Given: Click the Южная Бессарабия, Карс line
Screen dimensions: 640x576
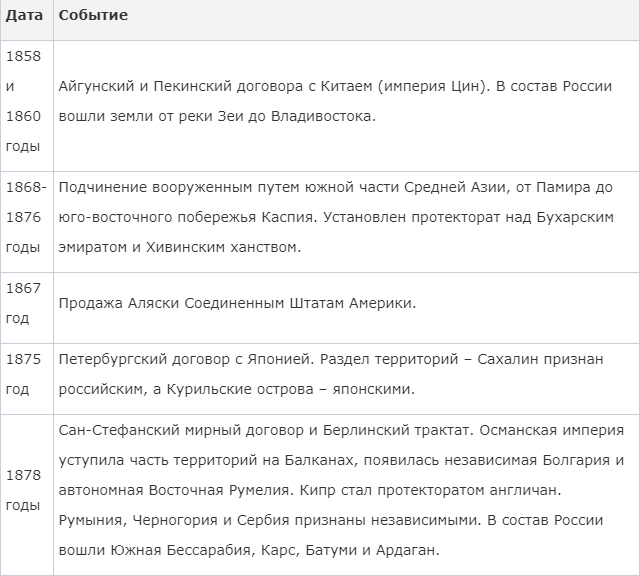Looking at the screenshot, I should (x=249, y=550).
